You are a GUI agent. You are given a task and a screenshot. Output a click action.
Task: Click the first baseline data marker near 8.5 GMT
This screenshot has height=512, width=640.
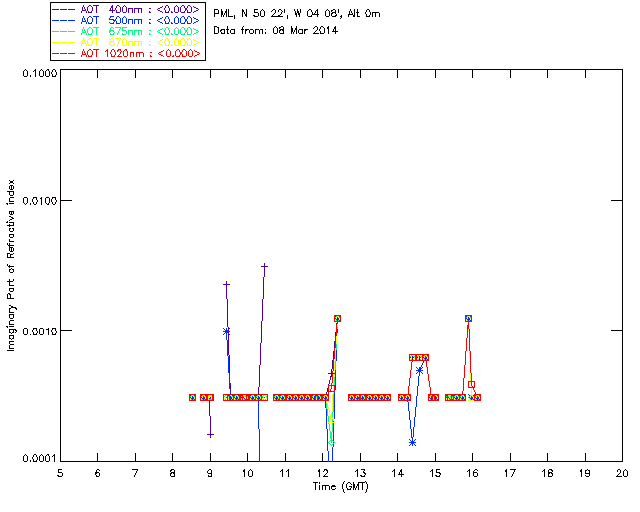[192, 397]
